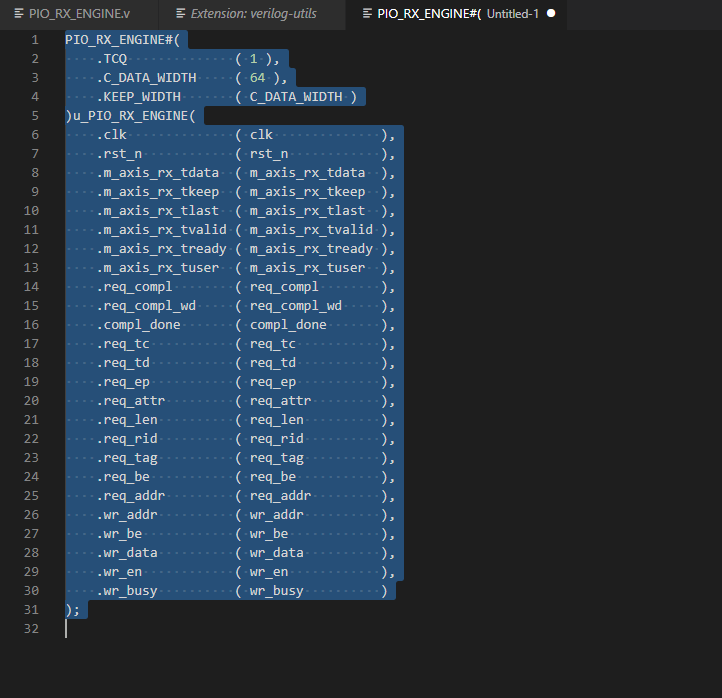Click the m_axis_rx_tvalid signal connection
Screen dimensions: 722x698
click(x=311, y=230)
